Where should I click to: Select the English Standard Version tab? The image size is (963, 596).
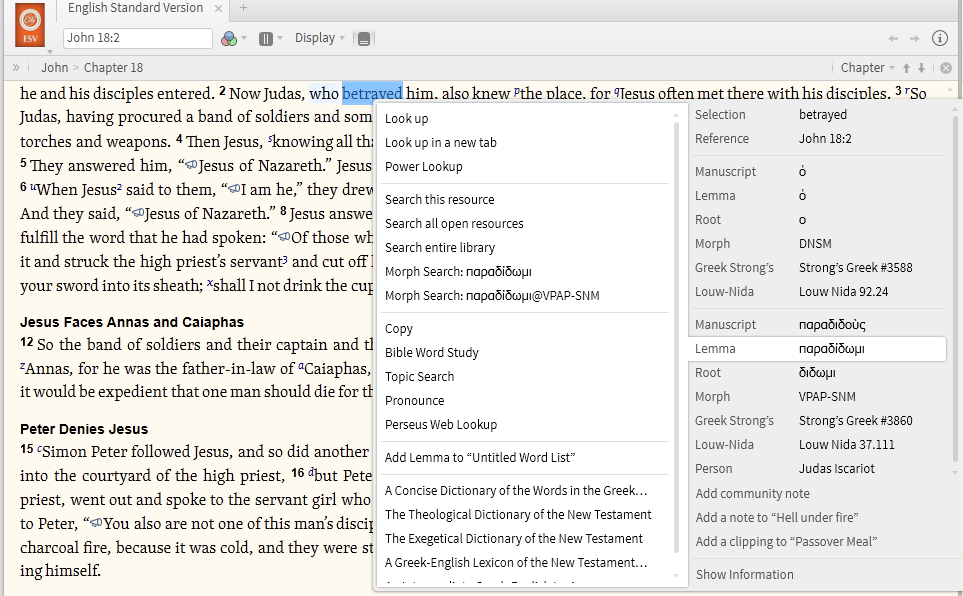tap(135, 8)
